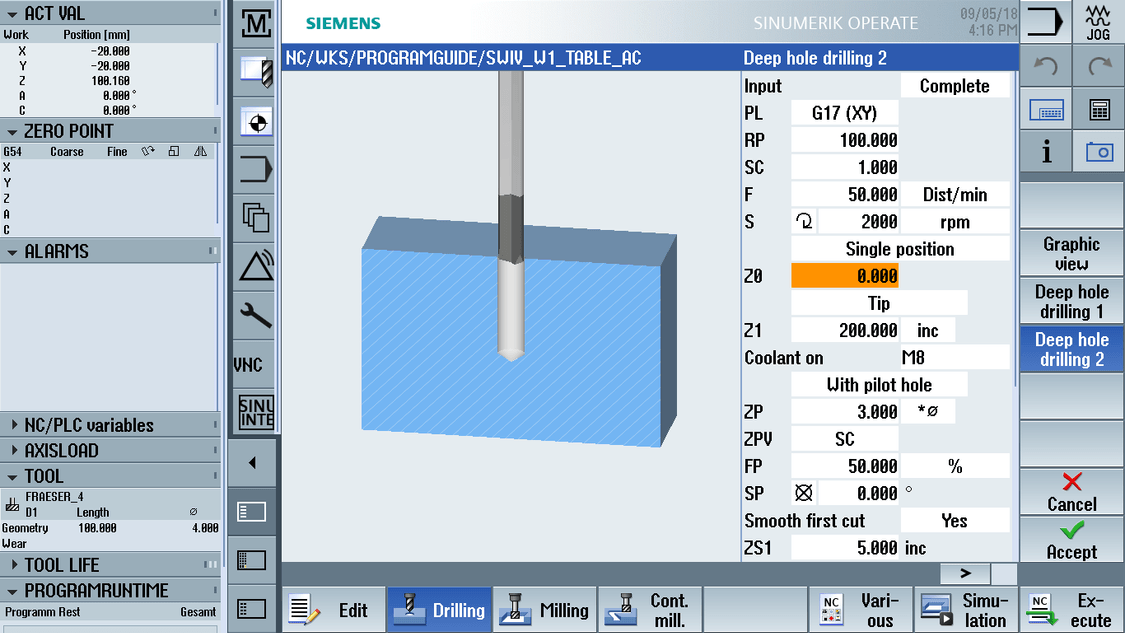Viewport: 1125px width, 633px height.
Task: Open the diagnostics alarm triangle icon
Action: [x=255, y=266]
